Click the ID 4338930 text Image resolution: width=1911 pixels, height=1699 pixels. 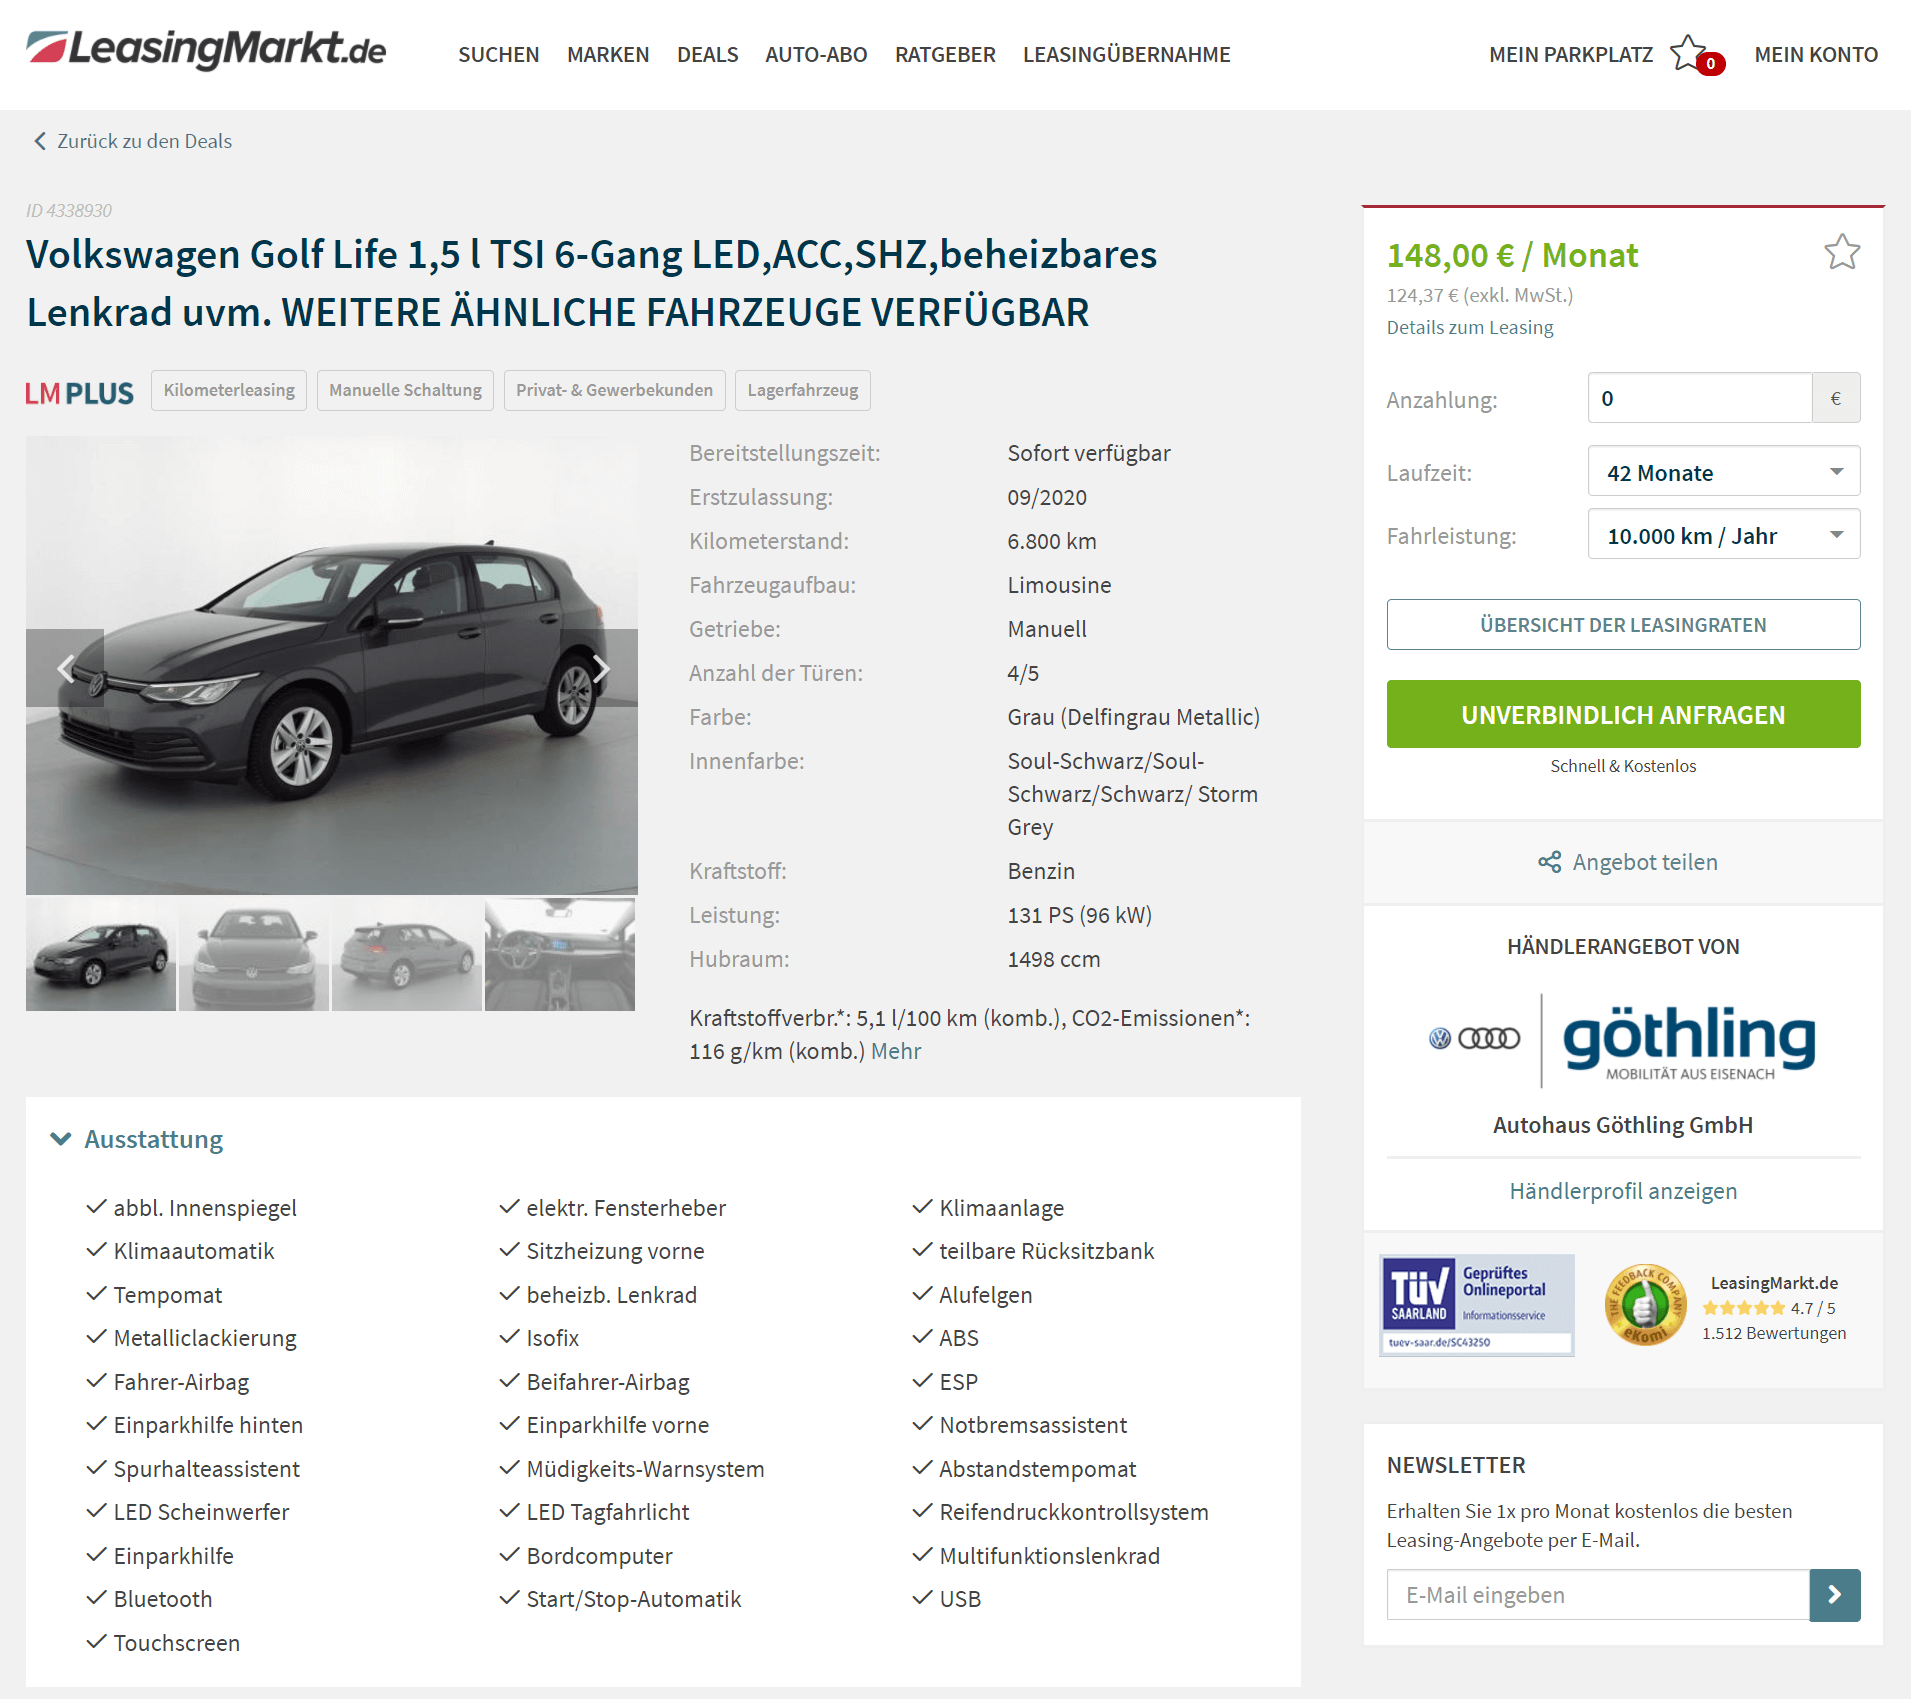tap(69, 211)
